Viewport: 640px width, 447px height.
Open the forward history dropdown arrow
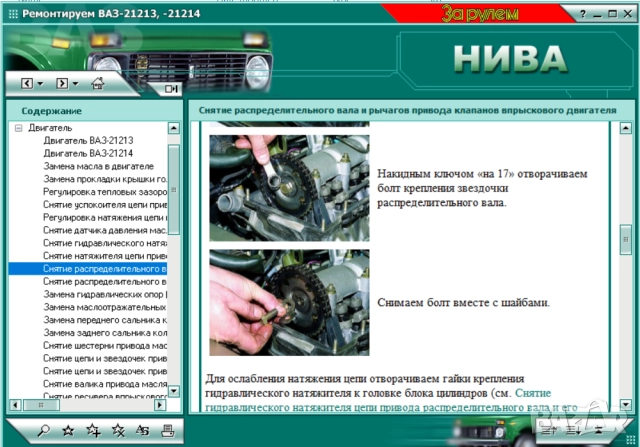point(74,83)
